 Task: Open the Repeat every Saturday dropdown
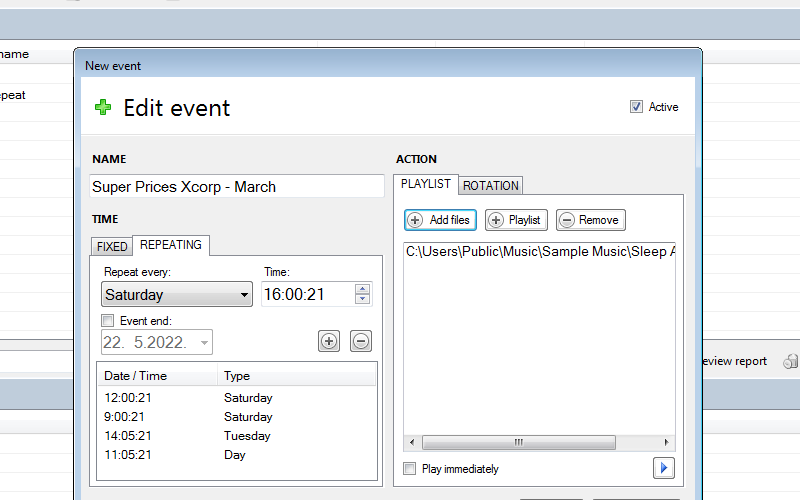click(177, 294)
